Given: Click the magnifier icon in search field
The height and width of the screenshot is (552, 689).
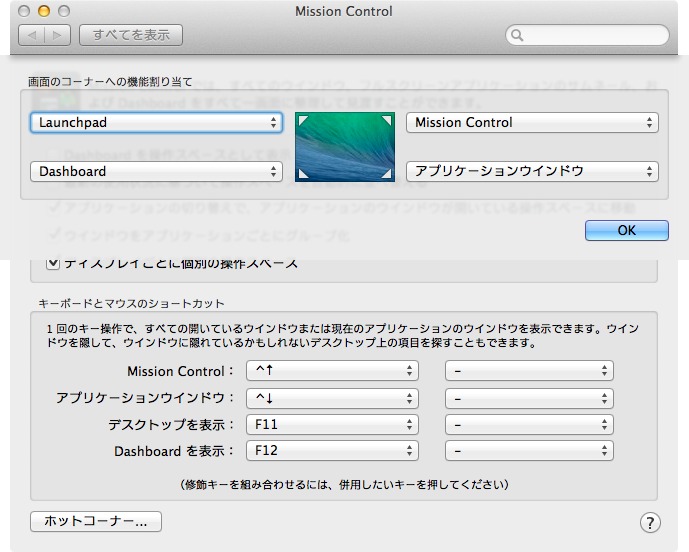Looking at the screenshot, I should click(x=517, y=35).
